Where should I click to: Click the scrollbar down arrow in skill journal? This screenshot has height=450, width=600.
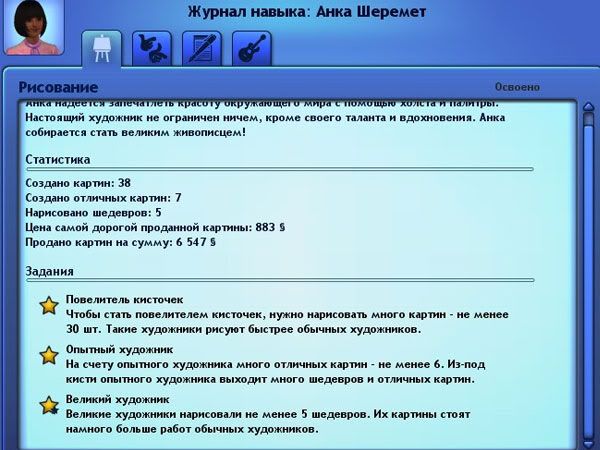589,443
